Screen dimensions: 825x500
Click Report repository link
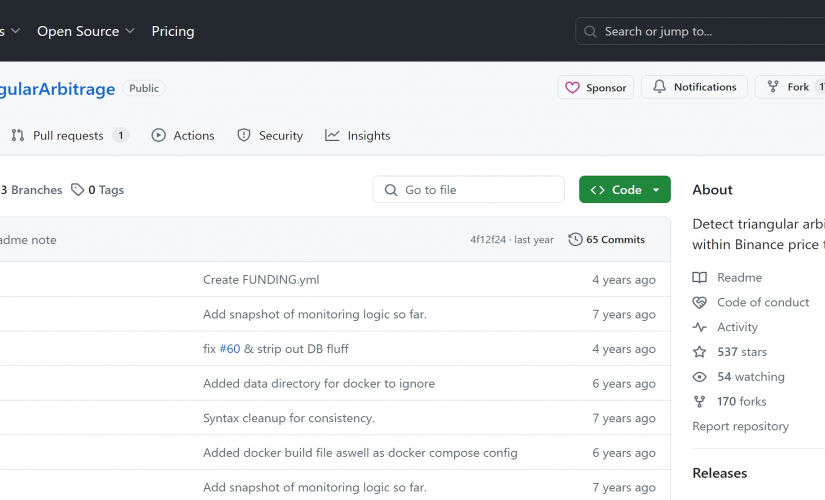(x=740, y=426)
